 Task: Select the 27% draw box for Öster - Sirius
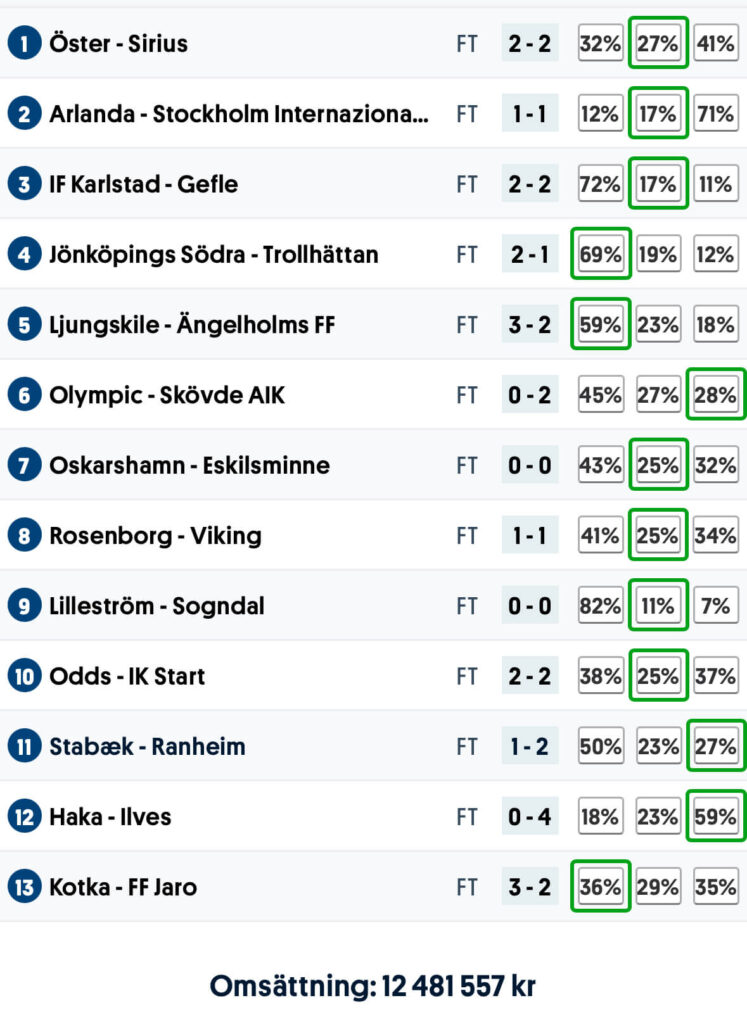pyautogui.click(x=658, y=44)
